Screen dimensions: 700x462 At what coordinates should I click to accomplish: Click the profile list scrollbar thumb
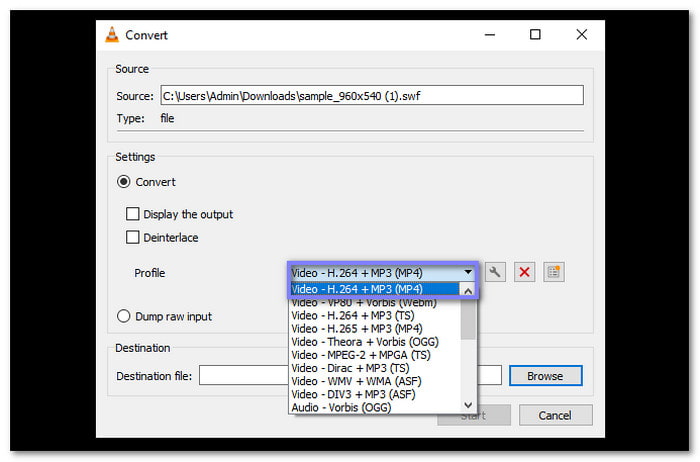[x=468, y=319]
